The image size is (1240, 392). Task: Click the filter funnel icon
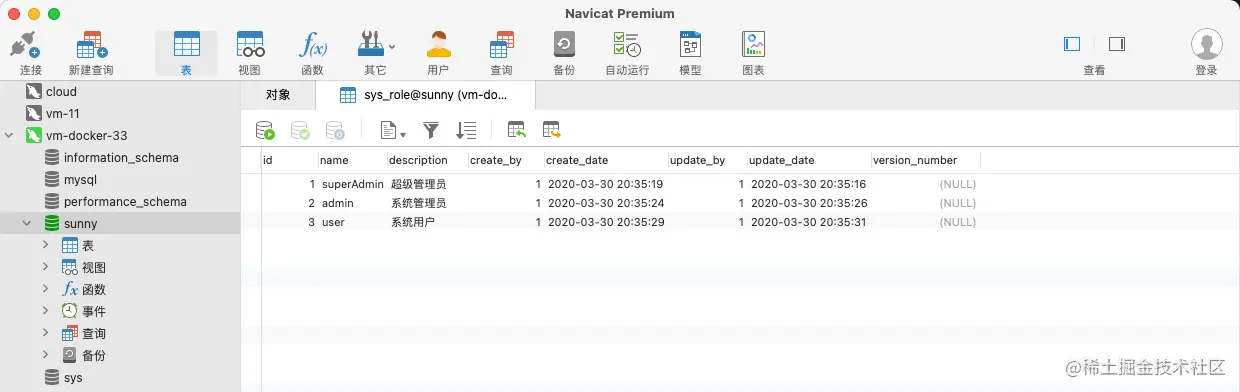pos(431,130)
